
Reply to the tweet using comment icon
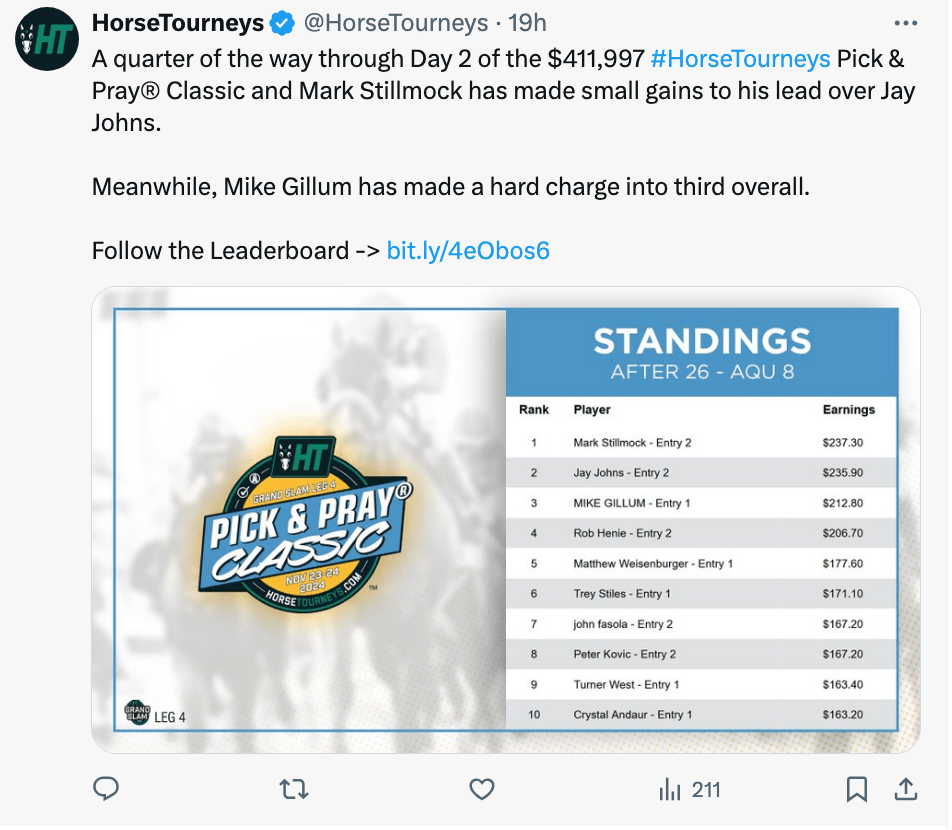tap(107, 789)
